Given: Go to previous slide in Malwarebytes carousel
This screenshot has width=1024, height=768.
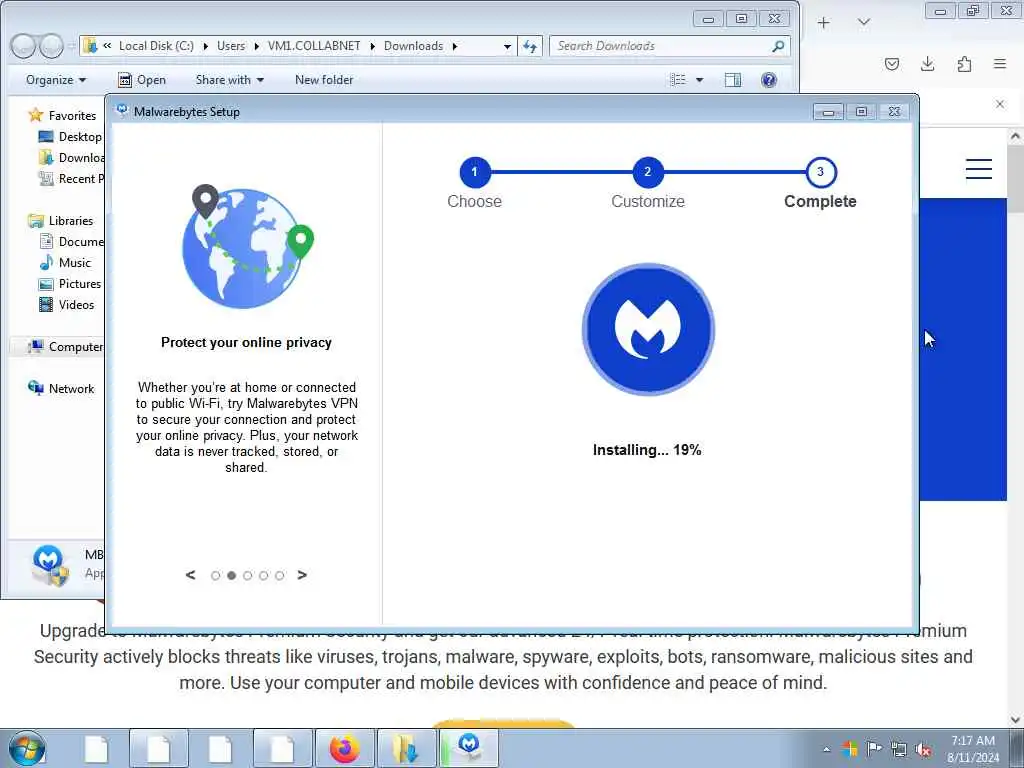Looking at the screenshot, I should (x=190, y=575).
